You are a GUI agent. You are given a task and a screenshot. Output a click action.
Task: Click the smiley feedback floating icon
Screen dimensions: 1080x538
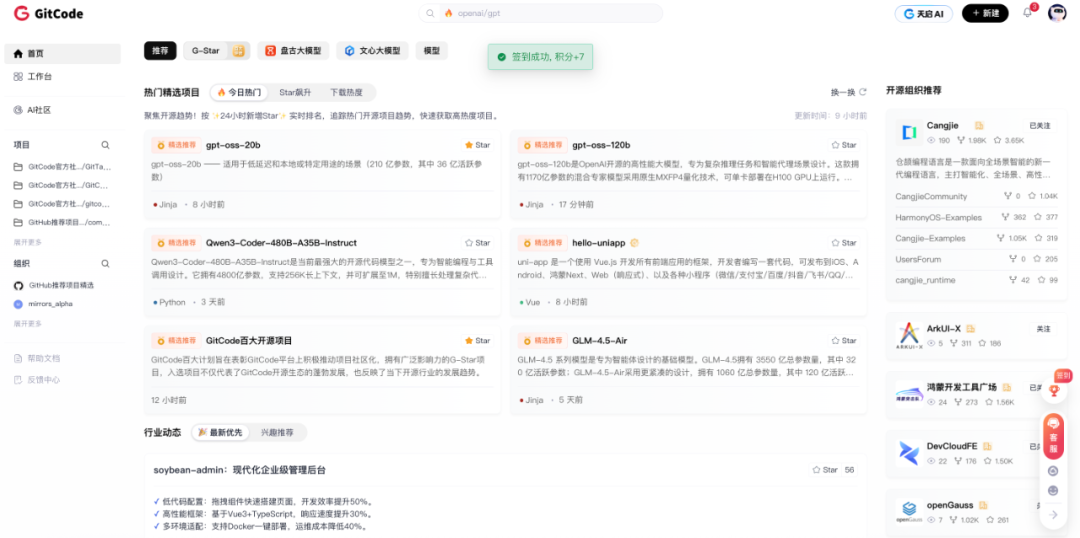1053,491
